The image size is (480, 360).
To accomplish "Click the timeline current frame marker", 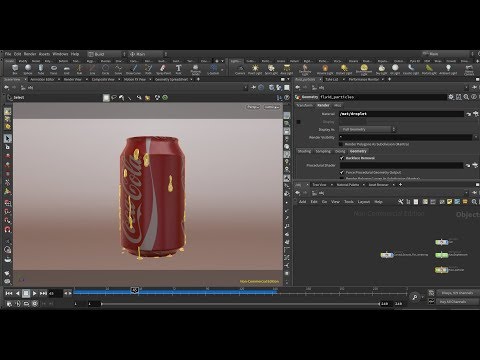I will click(134, 290).
